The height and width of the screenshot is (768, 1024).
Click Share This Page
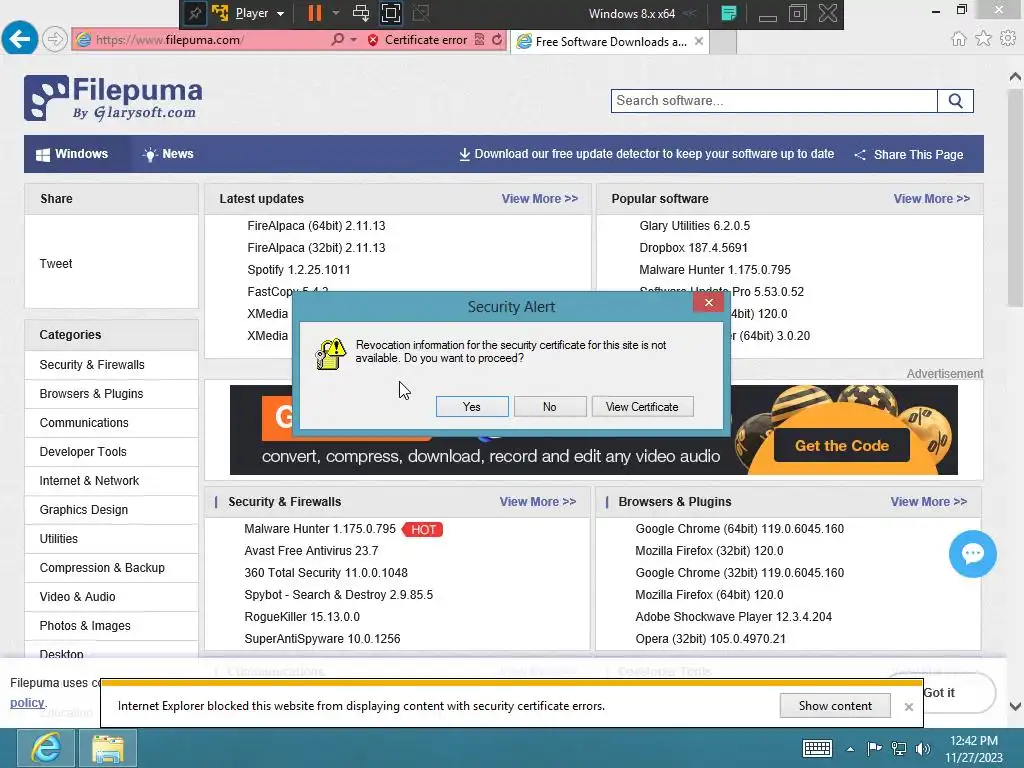click(x=908, y=155)
